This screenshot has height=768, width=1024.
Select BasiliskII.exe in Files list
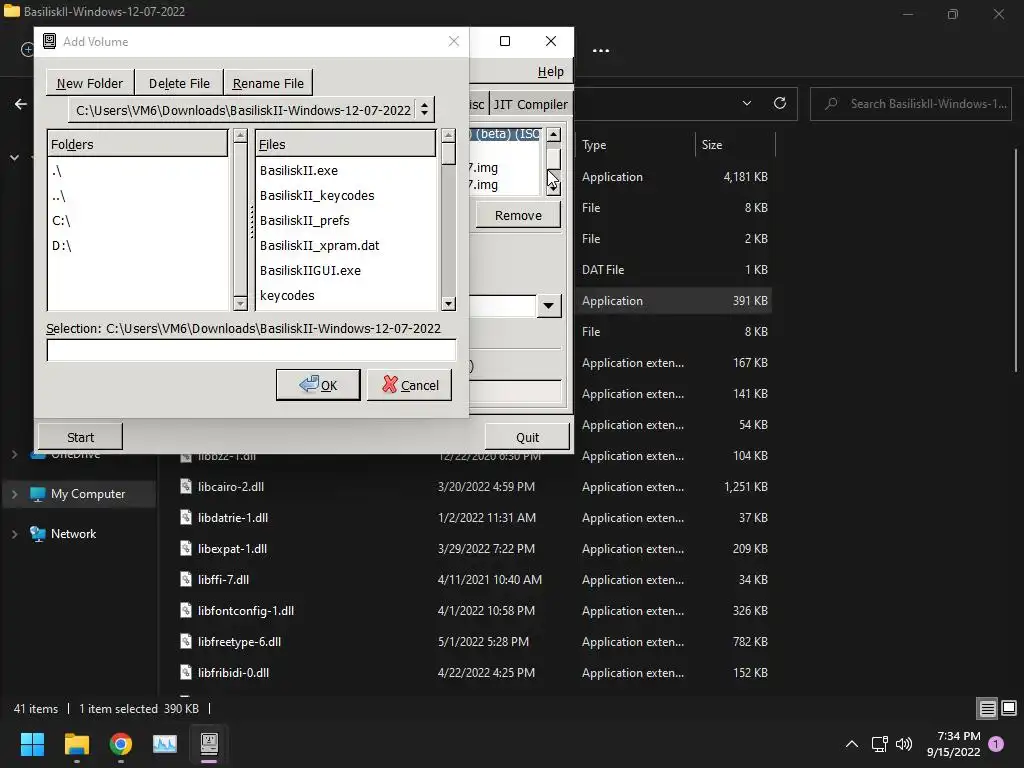point(346,170)
